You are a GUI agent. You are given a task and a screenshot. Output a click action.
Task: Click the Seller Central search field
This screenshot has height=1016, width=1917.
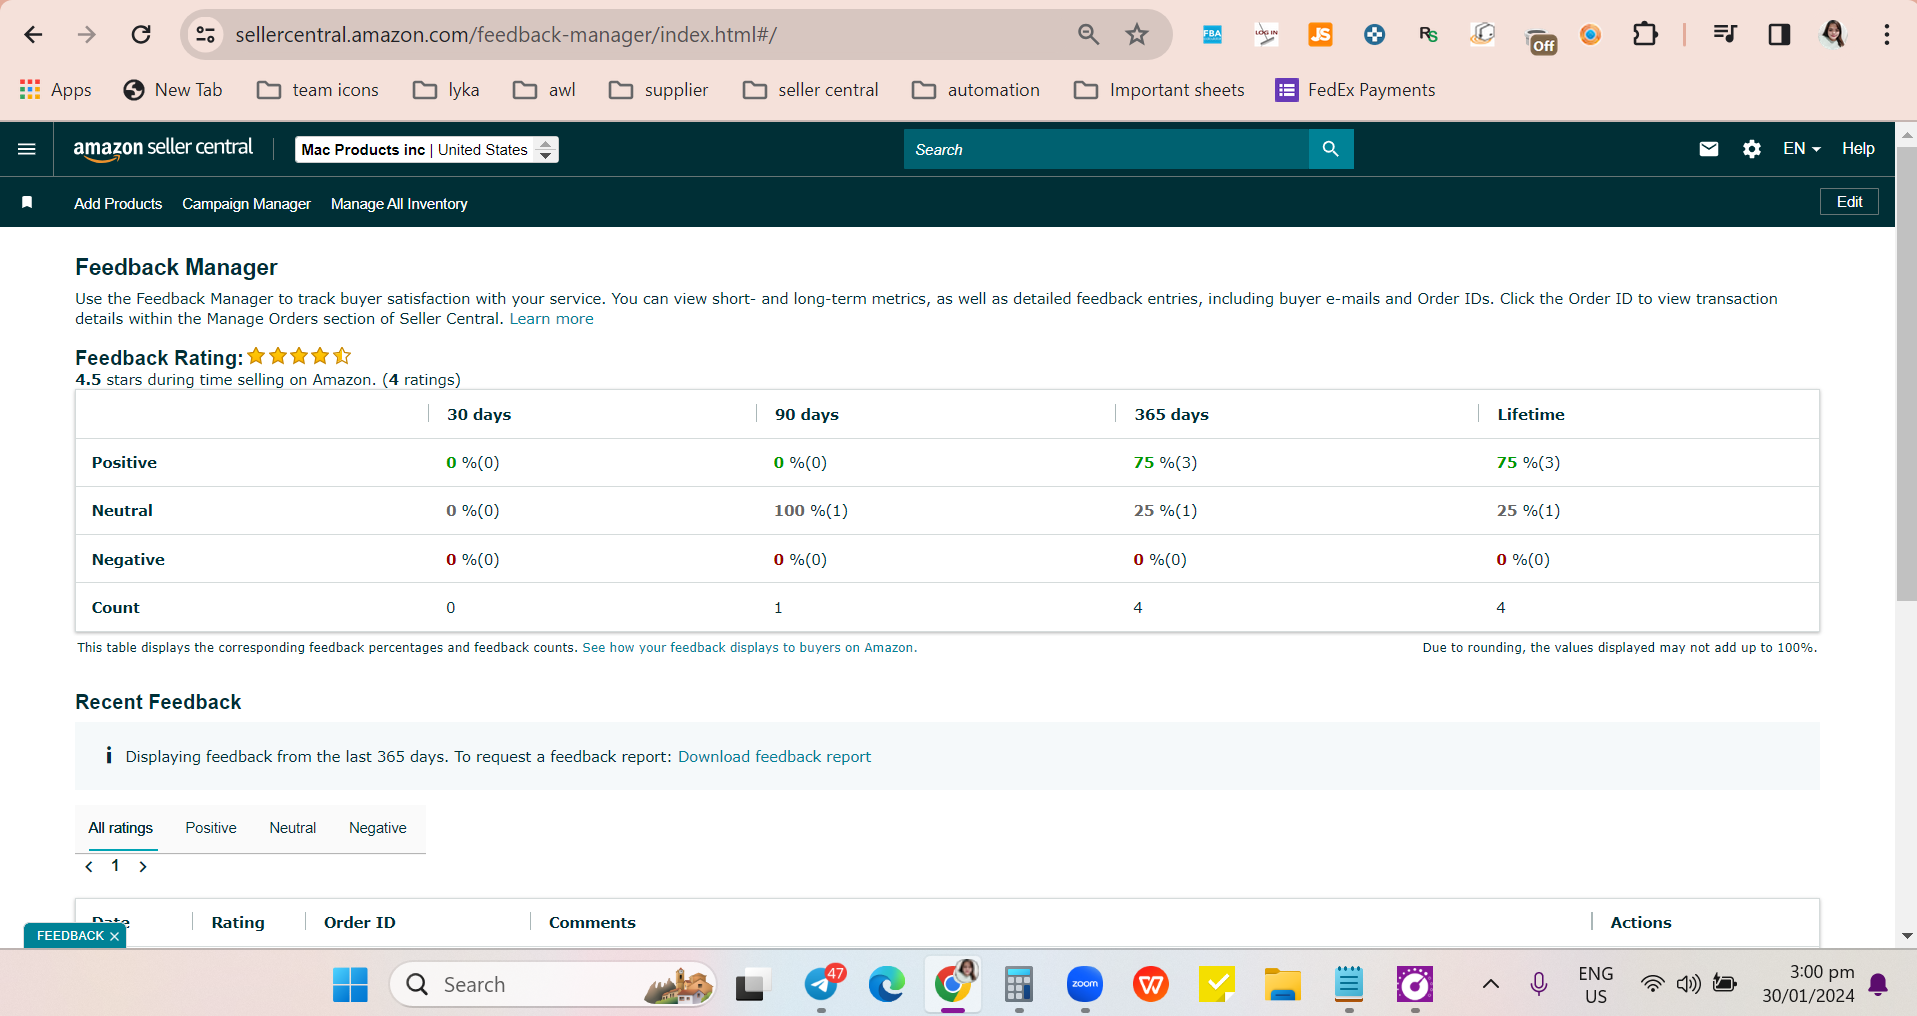pos(1106,149)
